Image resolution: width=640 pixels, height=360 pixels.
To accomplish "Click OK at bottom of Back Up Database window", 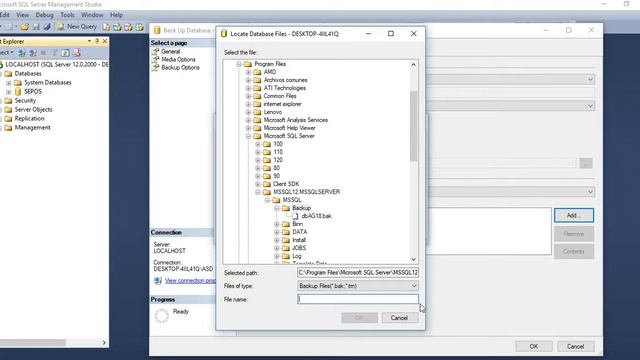I will coord(533,347).
